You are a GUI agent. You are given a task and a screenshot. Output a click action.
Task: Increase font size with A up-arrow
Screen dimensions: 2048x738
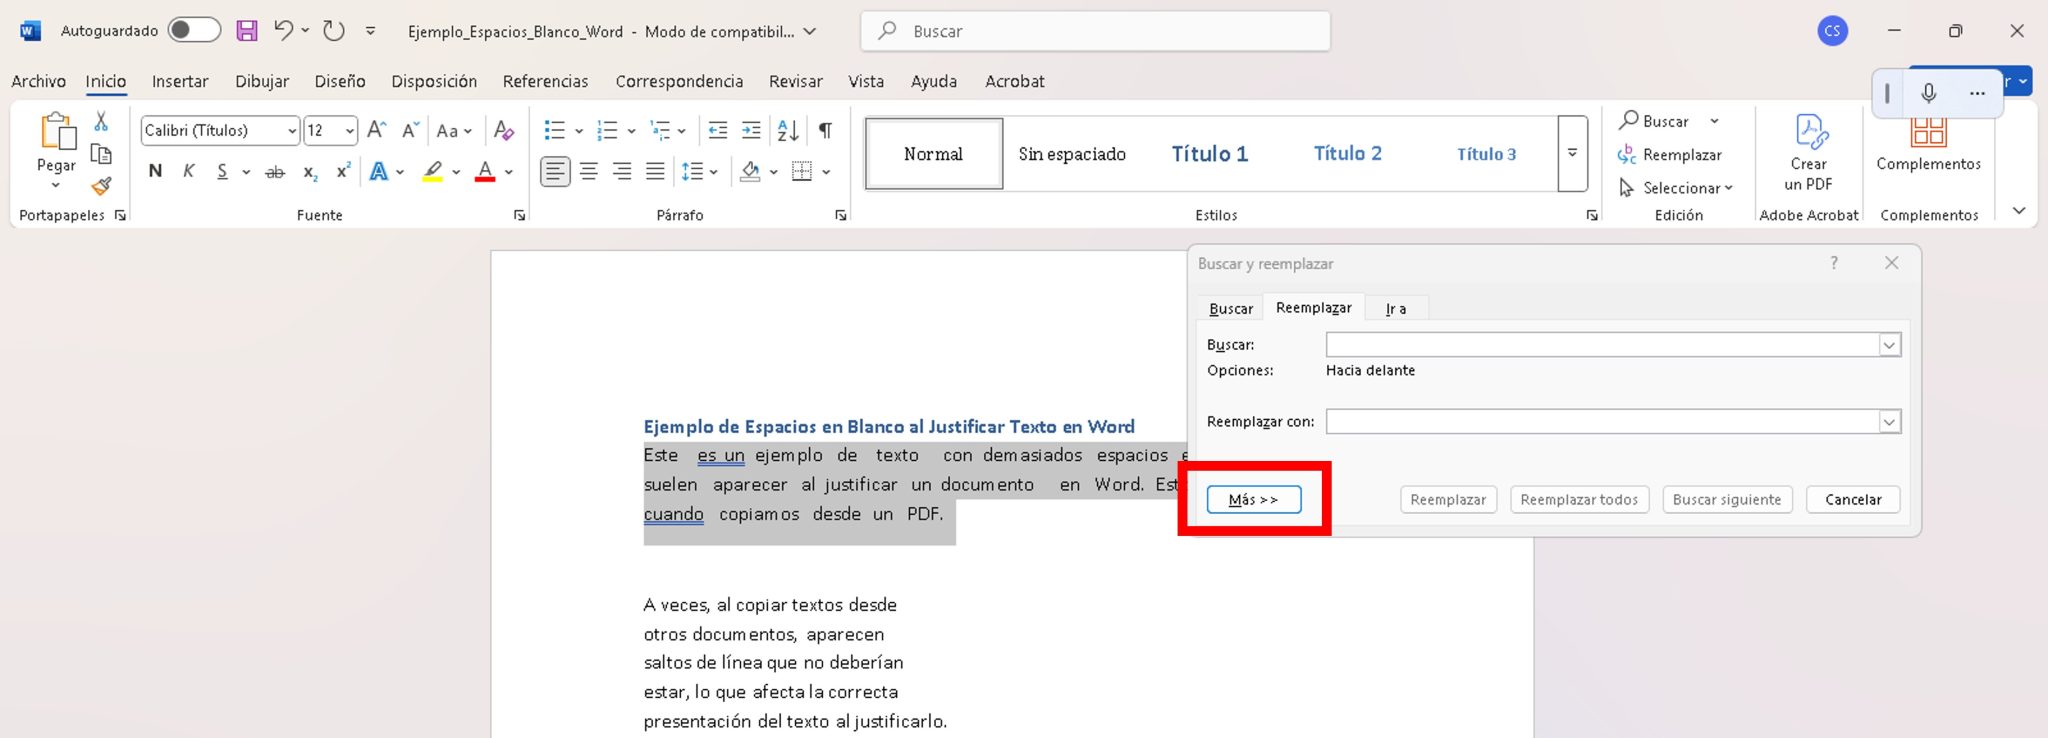click(x=376, y=130)
